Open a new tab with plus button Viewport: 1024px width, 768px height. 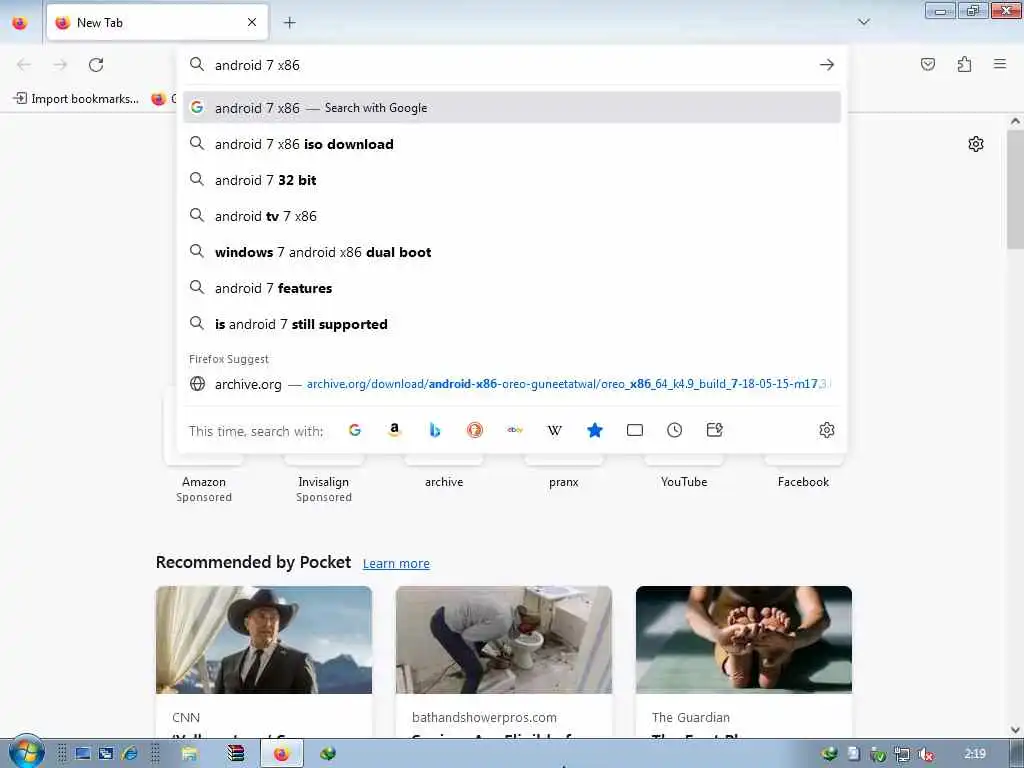click(289, 23)
